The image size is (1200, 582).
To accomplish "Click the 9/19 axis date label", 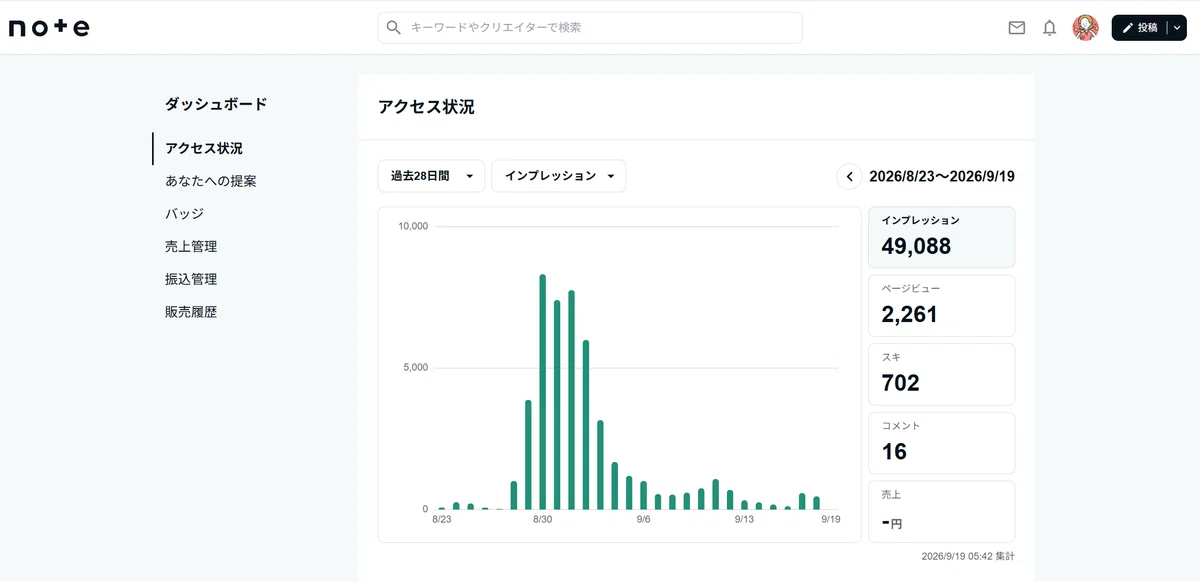I will [831, 520].
